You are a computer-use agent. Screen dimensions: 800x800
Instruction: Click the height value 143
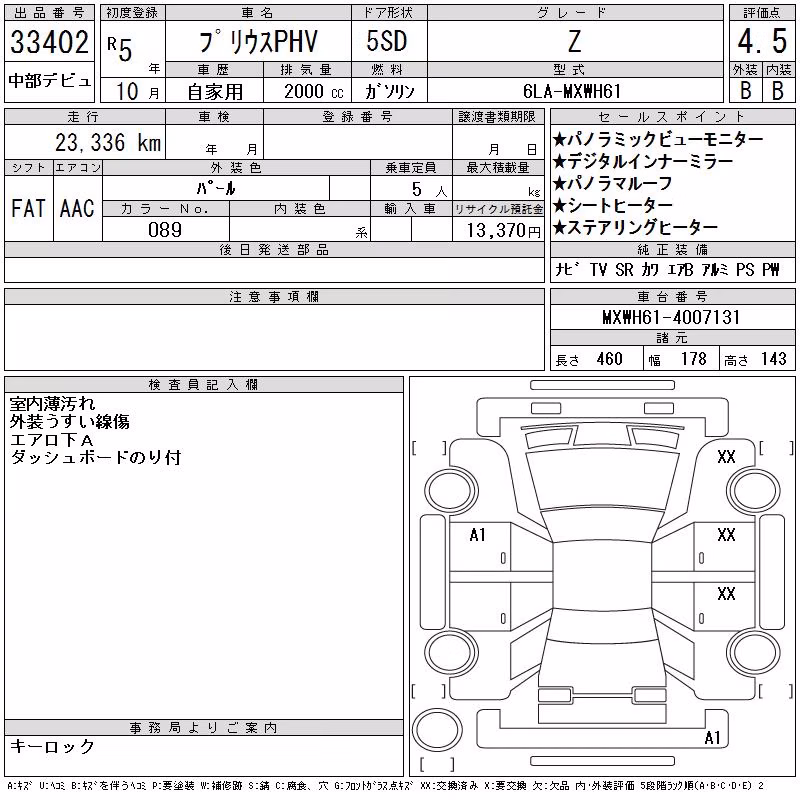773,359
